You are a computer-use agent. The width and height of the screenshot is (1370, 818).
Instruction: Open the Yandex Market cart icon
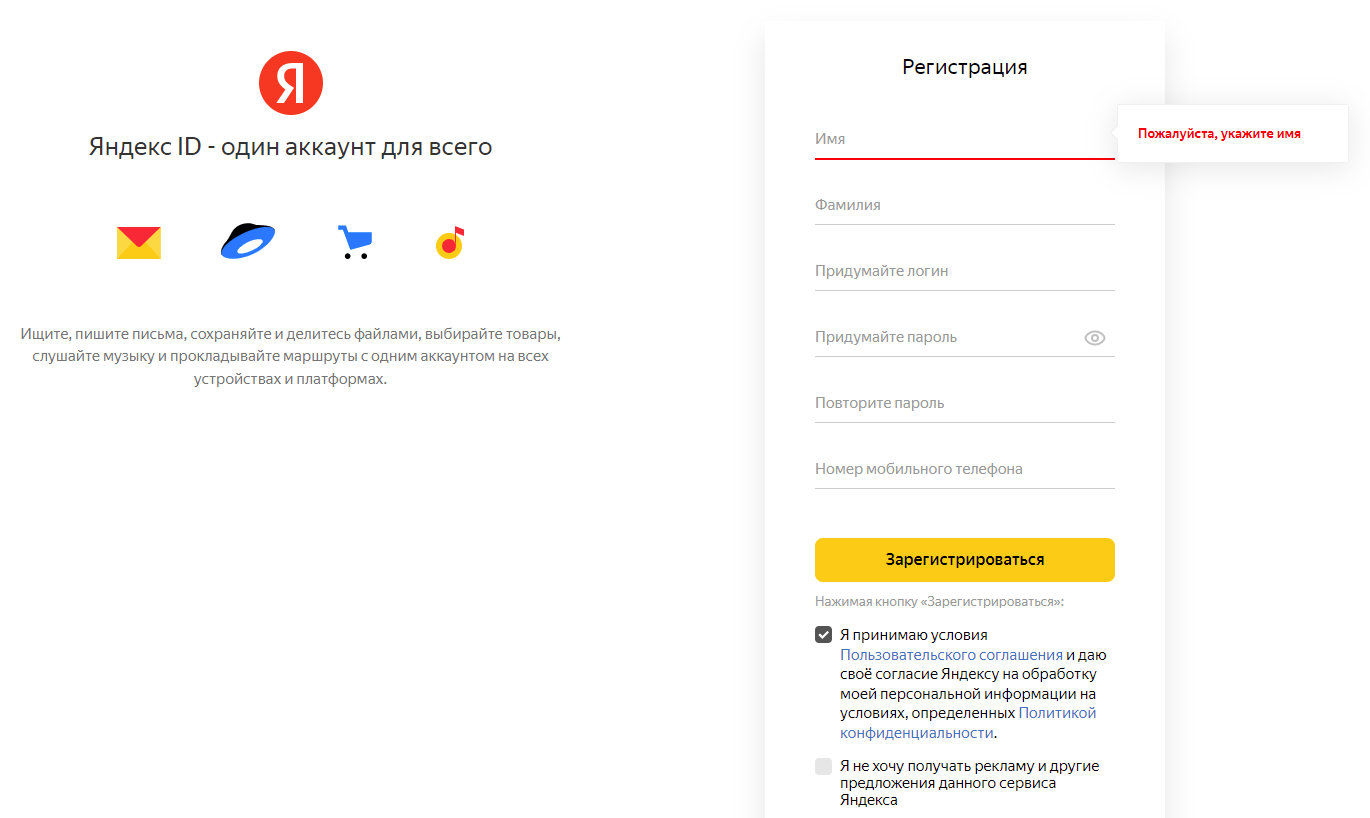coord(354,243)
